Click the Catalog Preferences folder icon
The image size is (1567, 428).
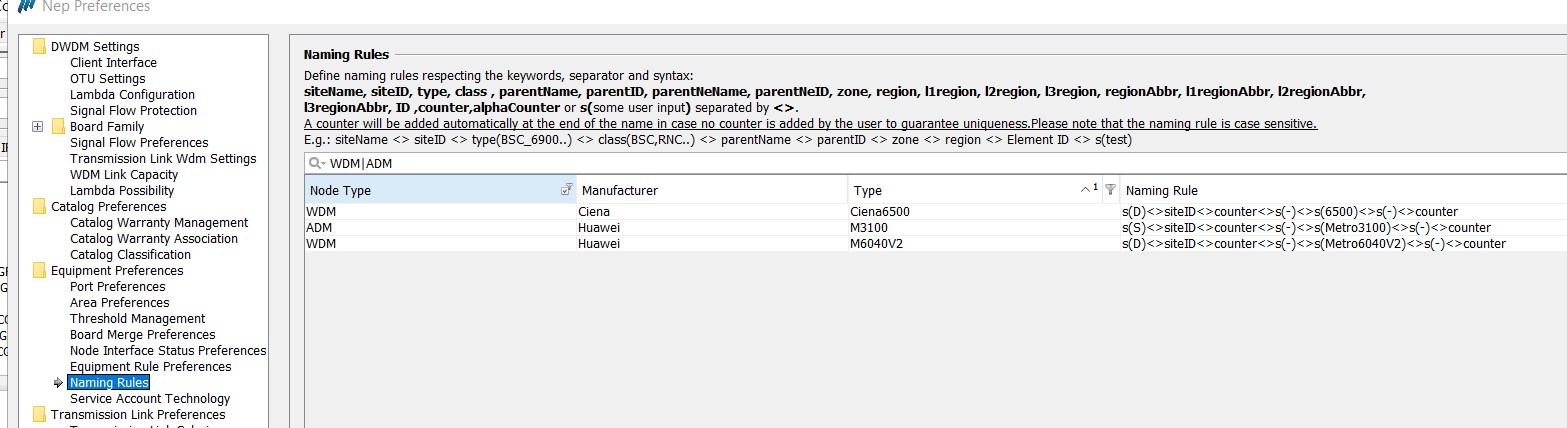[39, 206]
